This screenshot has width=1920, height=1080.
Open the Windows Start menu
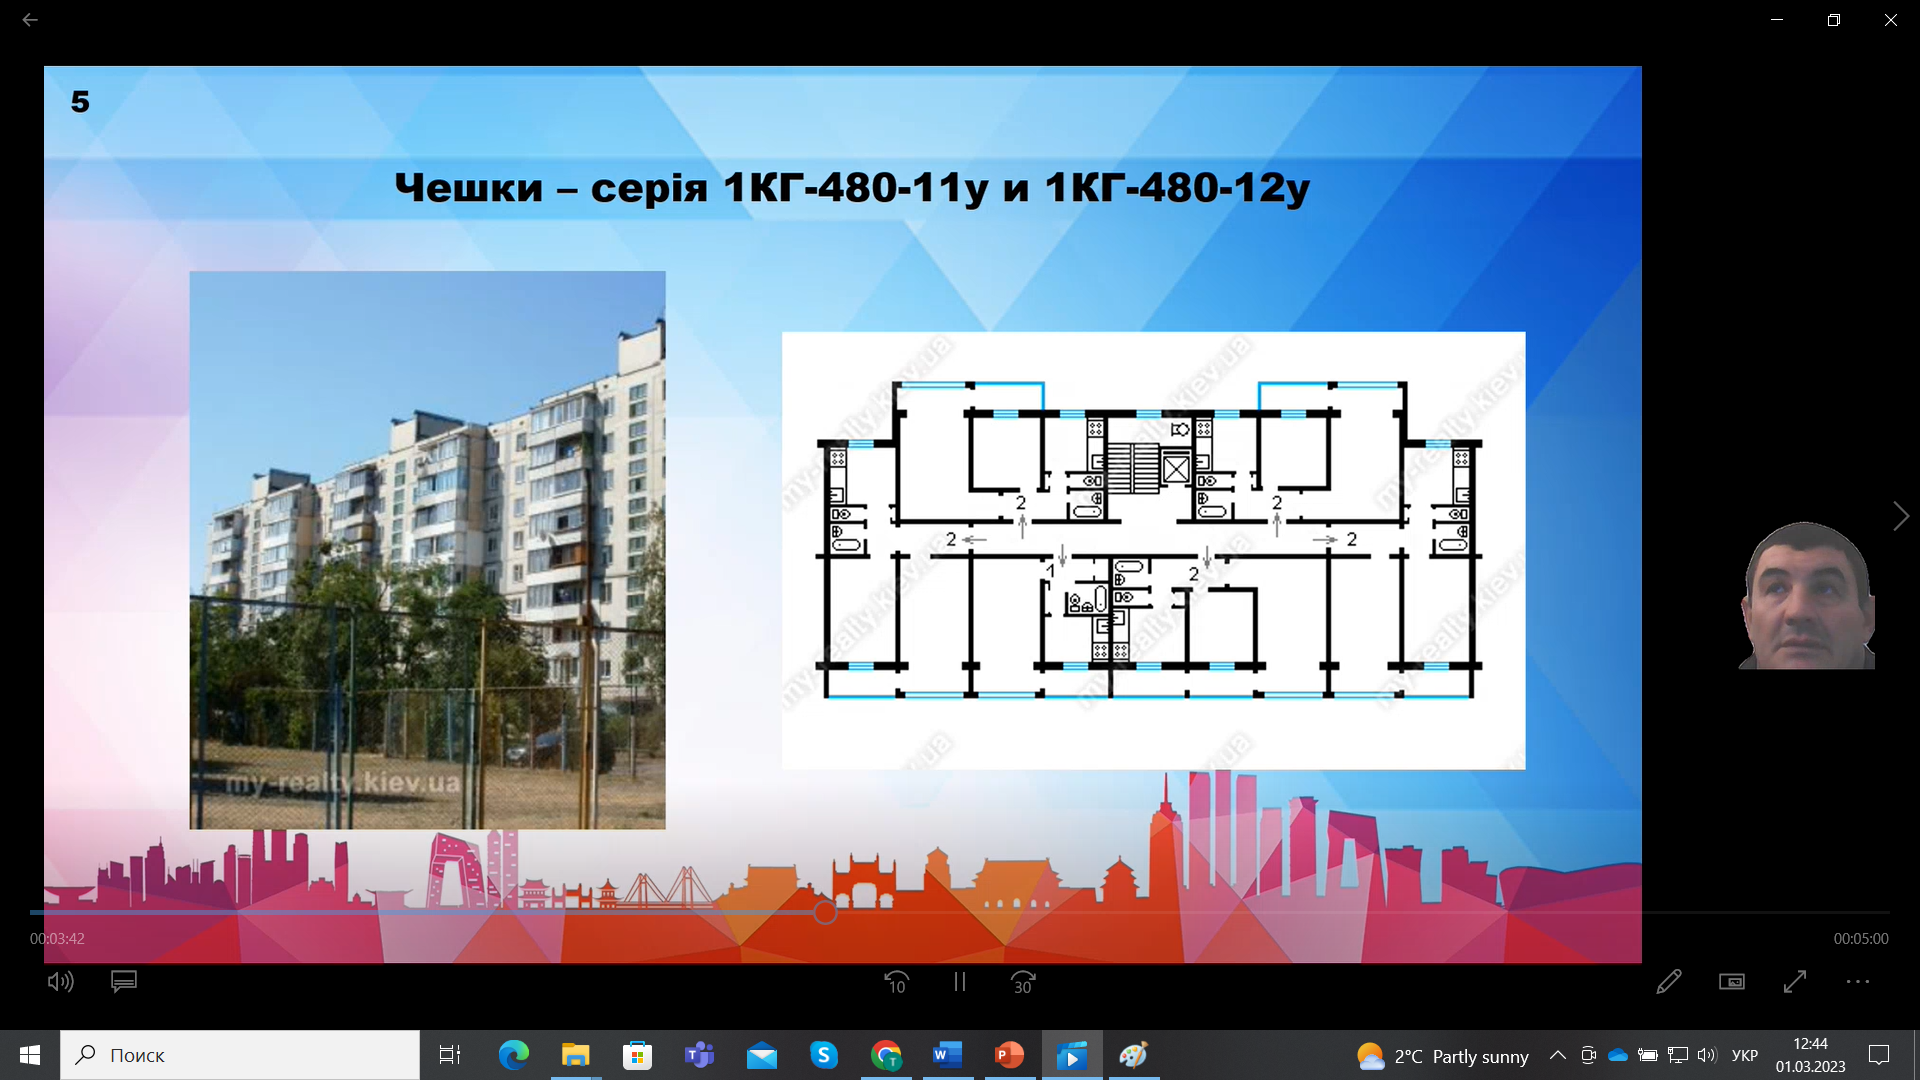tap(30, 1055)
